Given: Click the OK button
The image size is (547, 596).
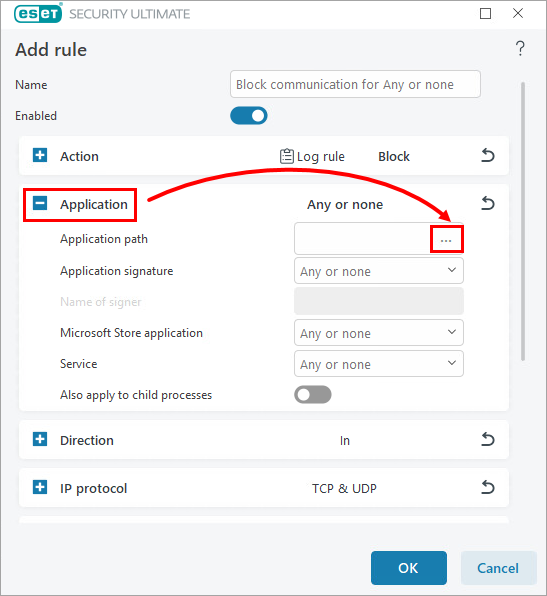Looking at the screenshot, I should (x=409, y=568).
